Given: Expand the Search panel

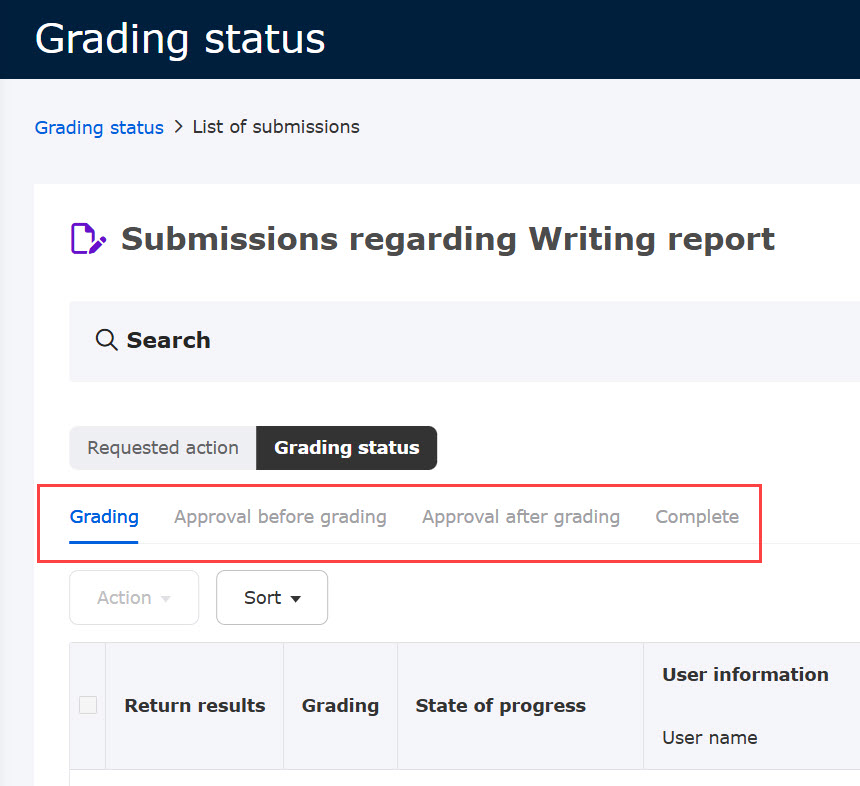Looking at the screenshot, I should tap(168, 340).
